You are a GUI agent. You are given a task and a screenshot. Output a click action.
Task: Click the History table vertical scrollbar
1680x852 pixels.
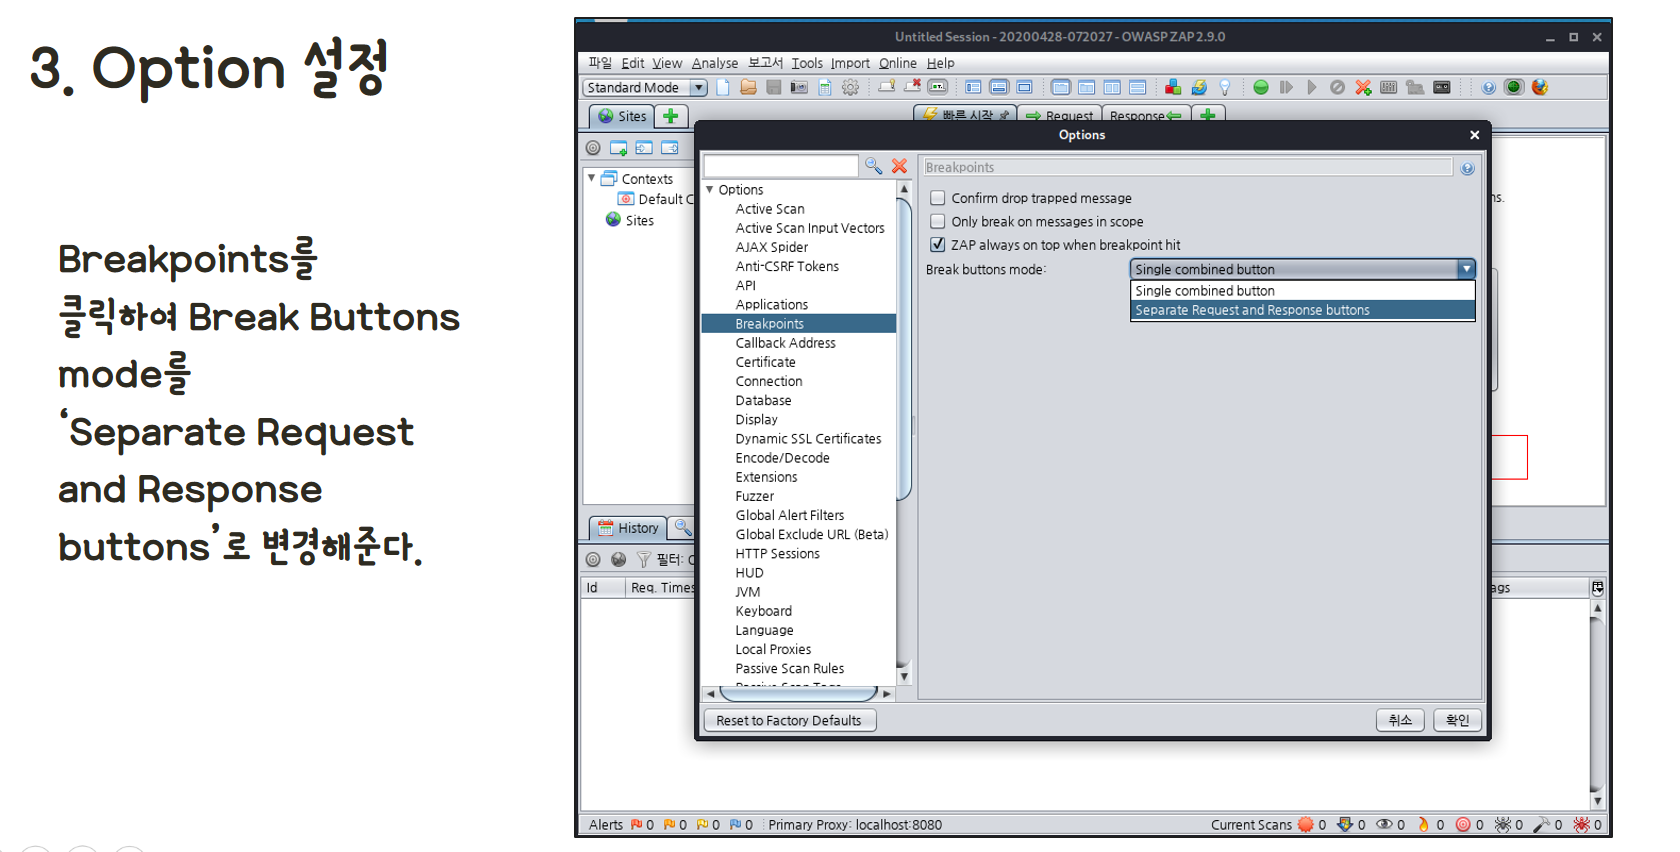pos(1597,705)
